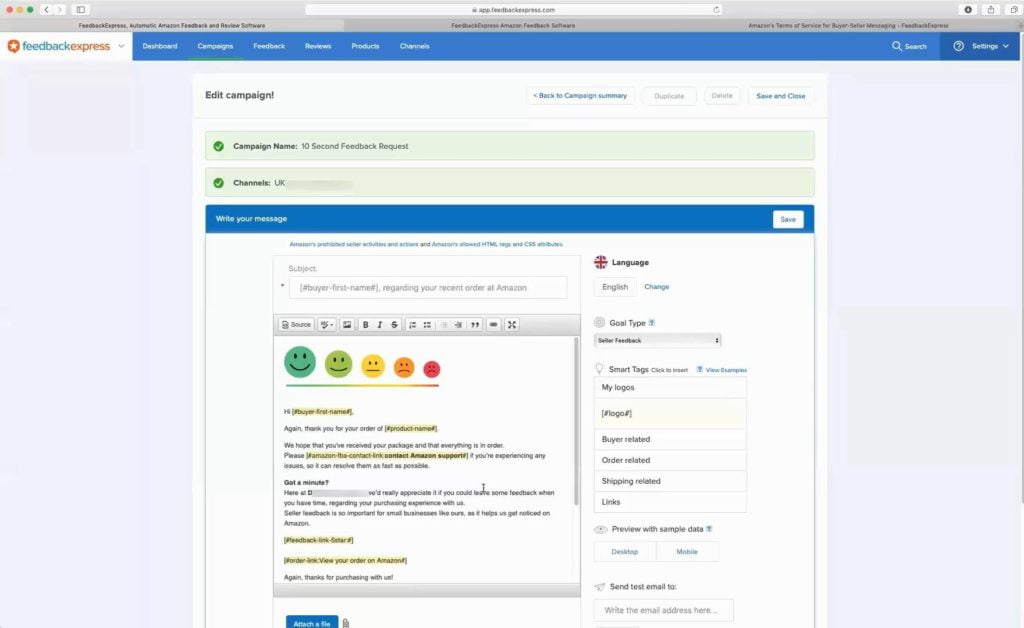Open the Reviews tab

[x=318, y=46]
